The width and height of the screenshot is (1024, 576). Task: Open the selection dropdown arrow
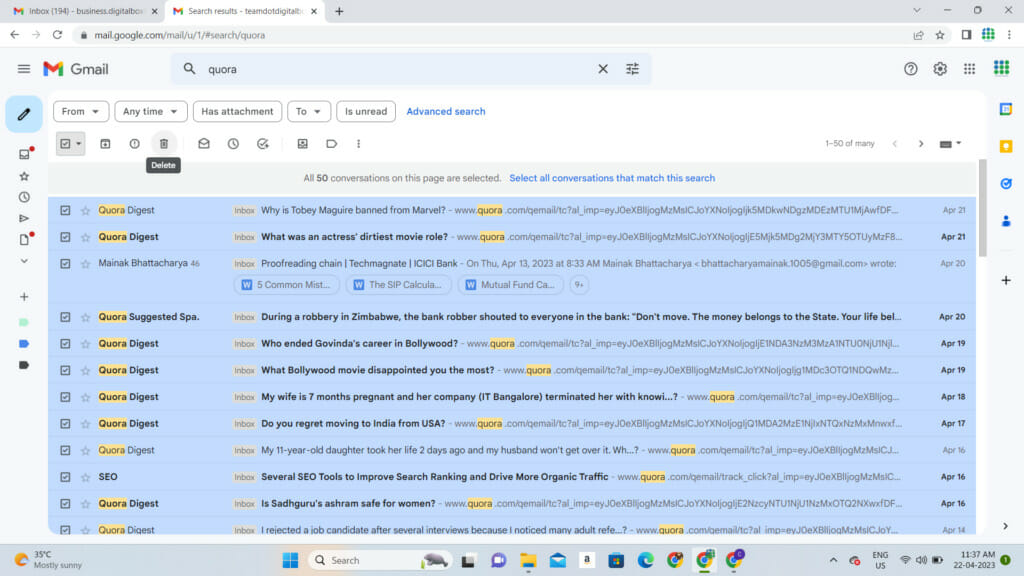[x=79, y=143]
